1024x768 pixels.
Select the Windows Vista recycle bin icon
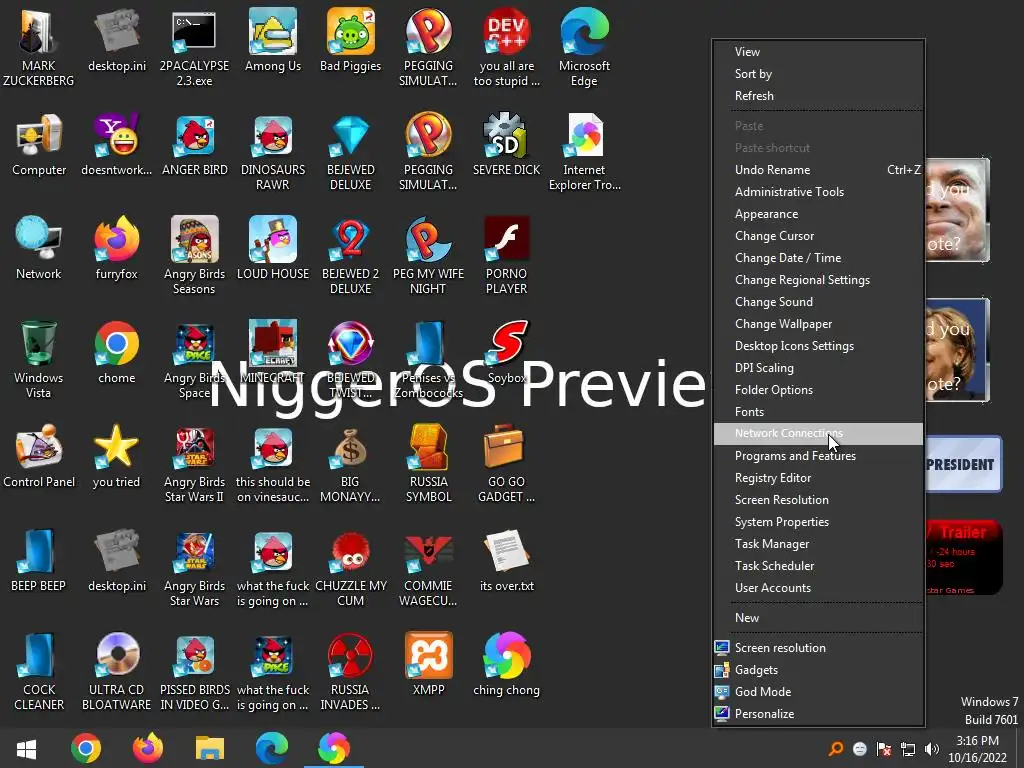39,359
